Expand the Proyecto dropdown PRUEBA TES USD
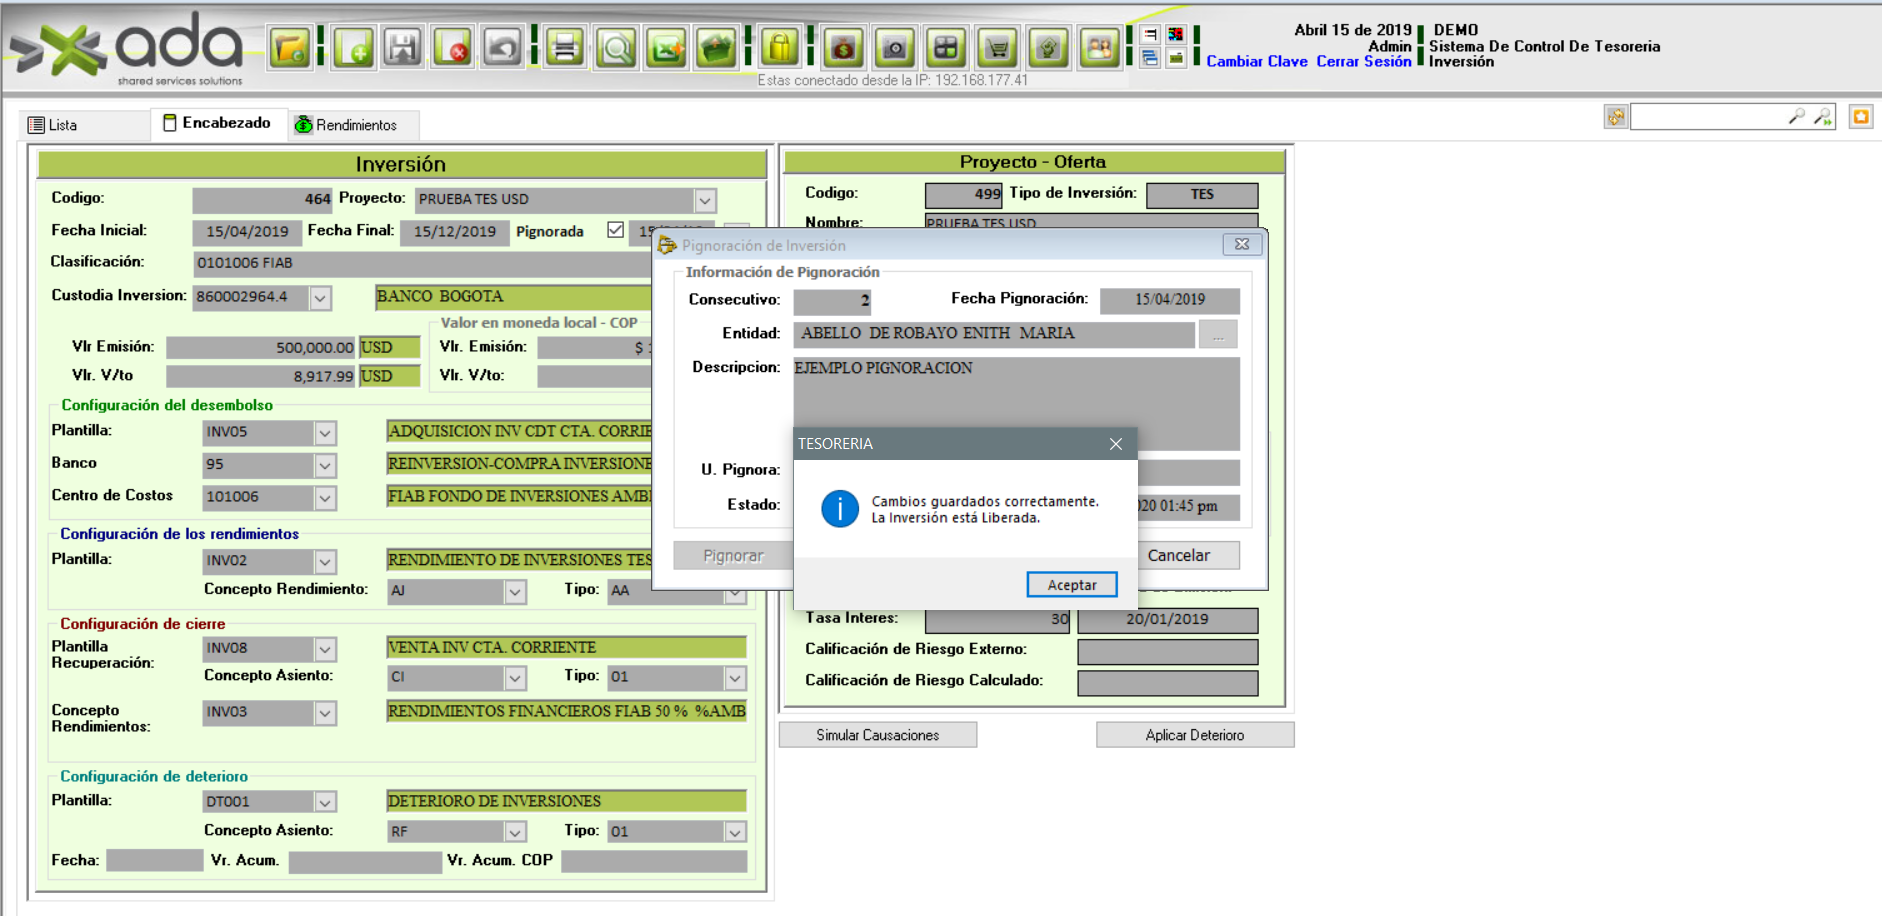The height and width of the screenshot is (916, 1882). pos(705,200)
